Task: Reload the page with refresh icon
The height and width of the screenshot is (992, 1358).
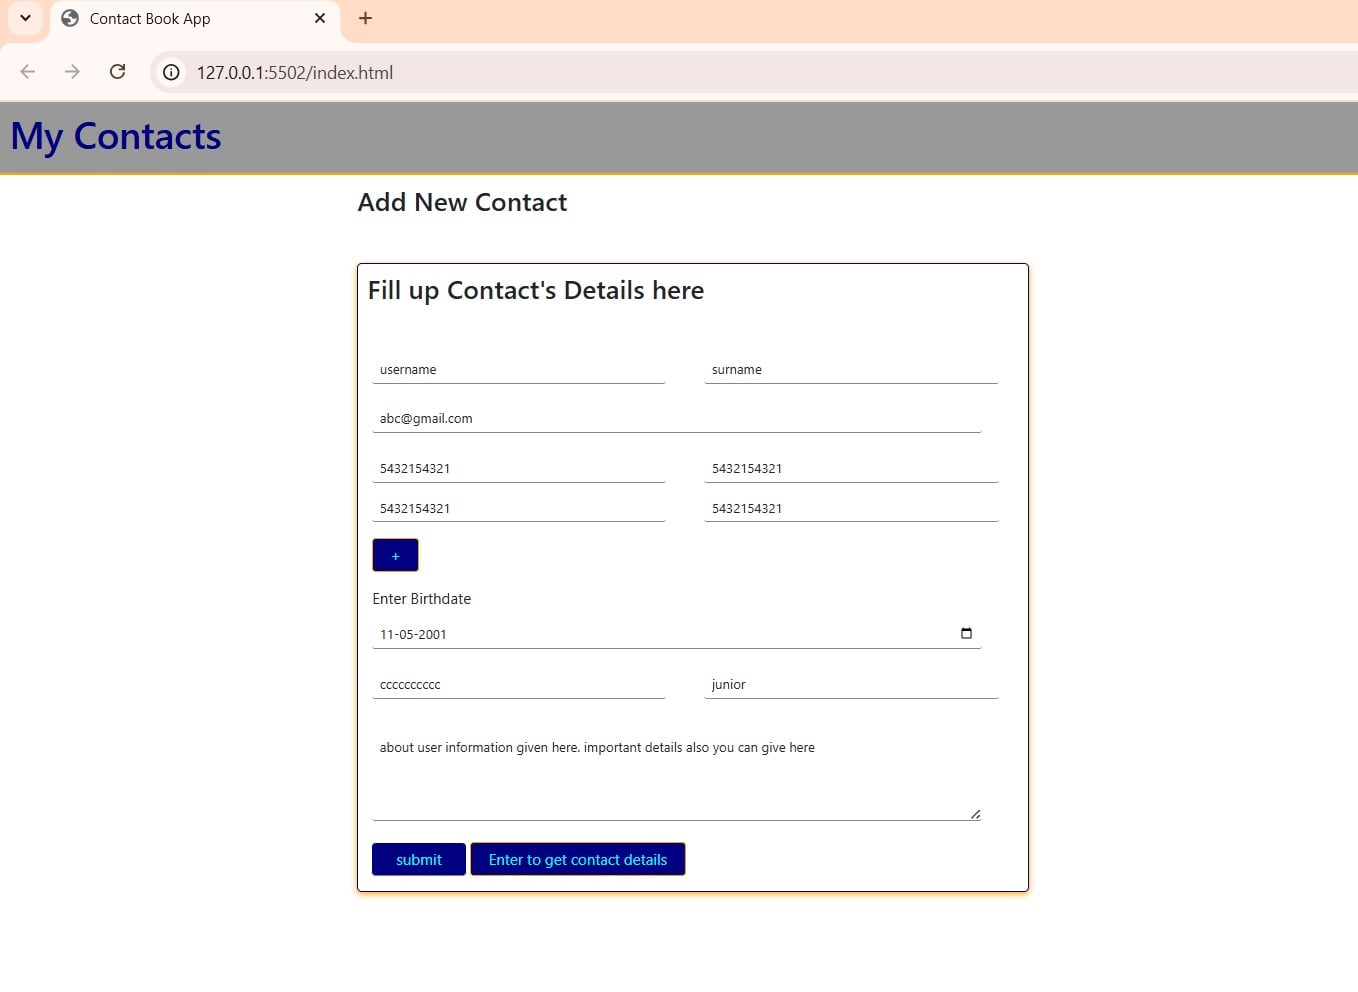Action: pyautogui.click(x=117, y=72)
